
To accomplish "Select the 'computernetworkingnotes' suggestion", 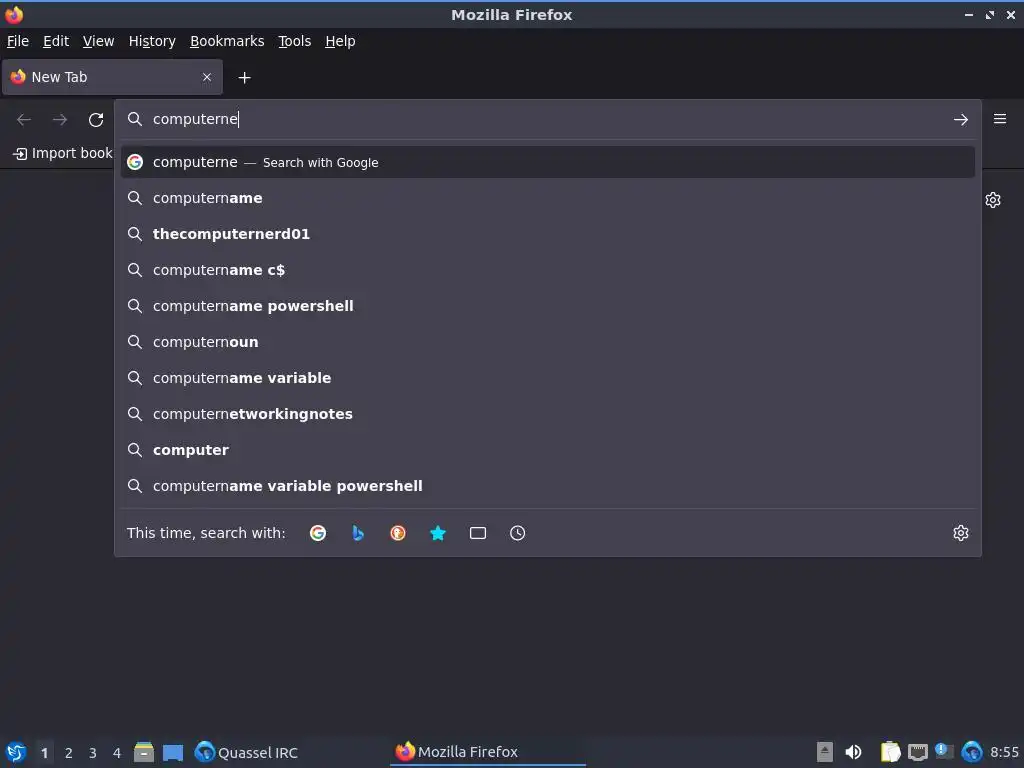I will click(547, 413).
